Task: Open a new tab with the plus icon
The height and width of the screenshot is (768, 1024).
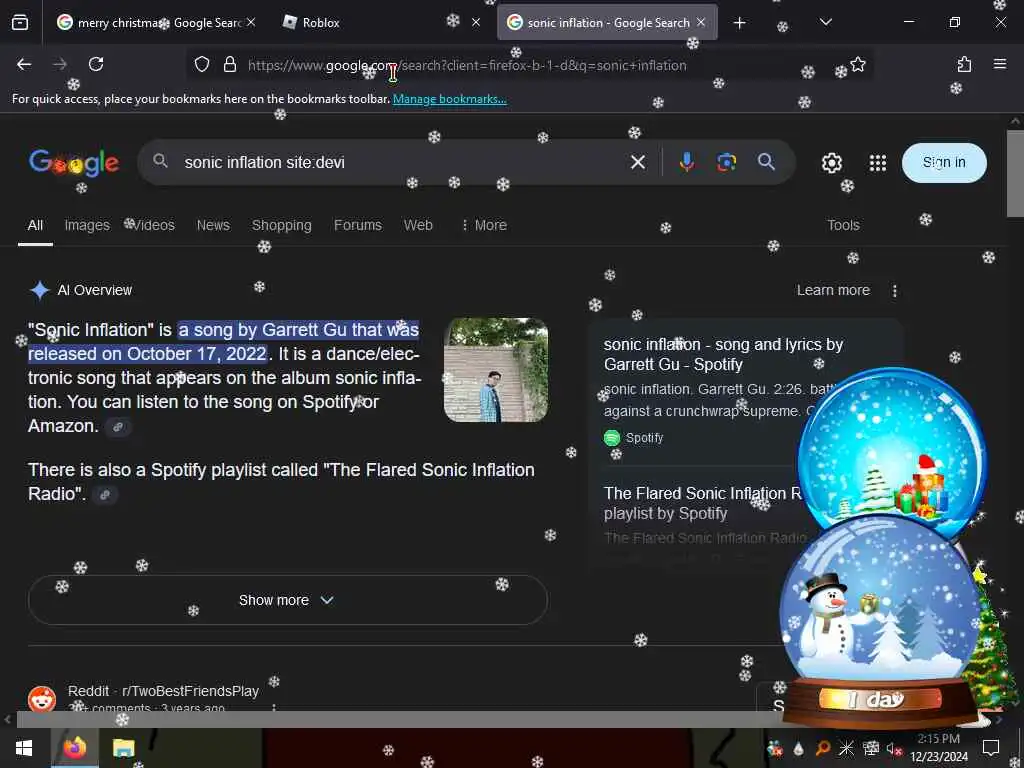Action: click(739, 23)
